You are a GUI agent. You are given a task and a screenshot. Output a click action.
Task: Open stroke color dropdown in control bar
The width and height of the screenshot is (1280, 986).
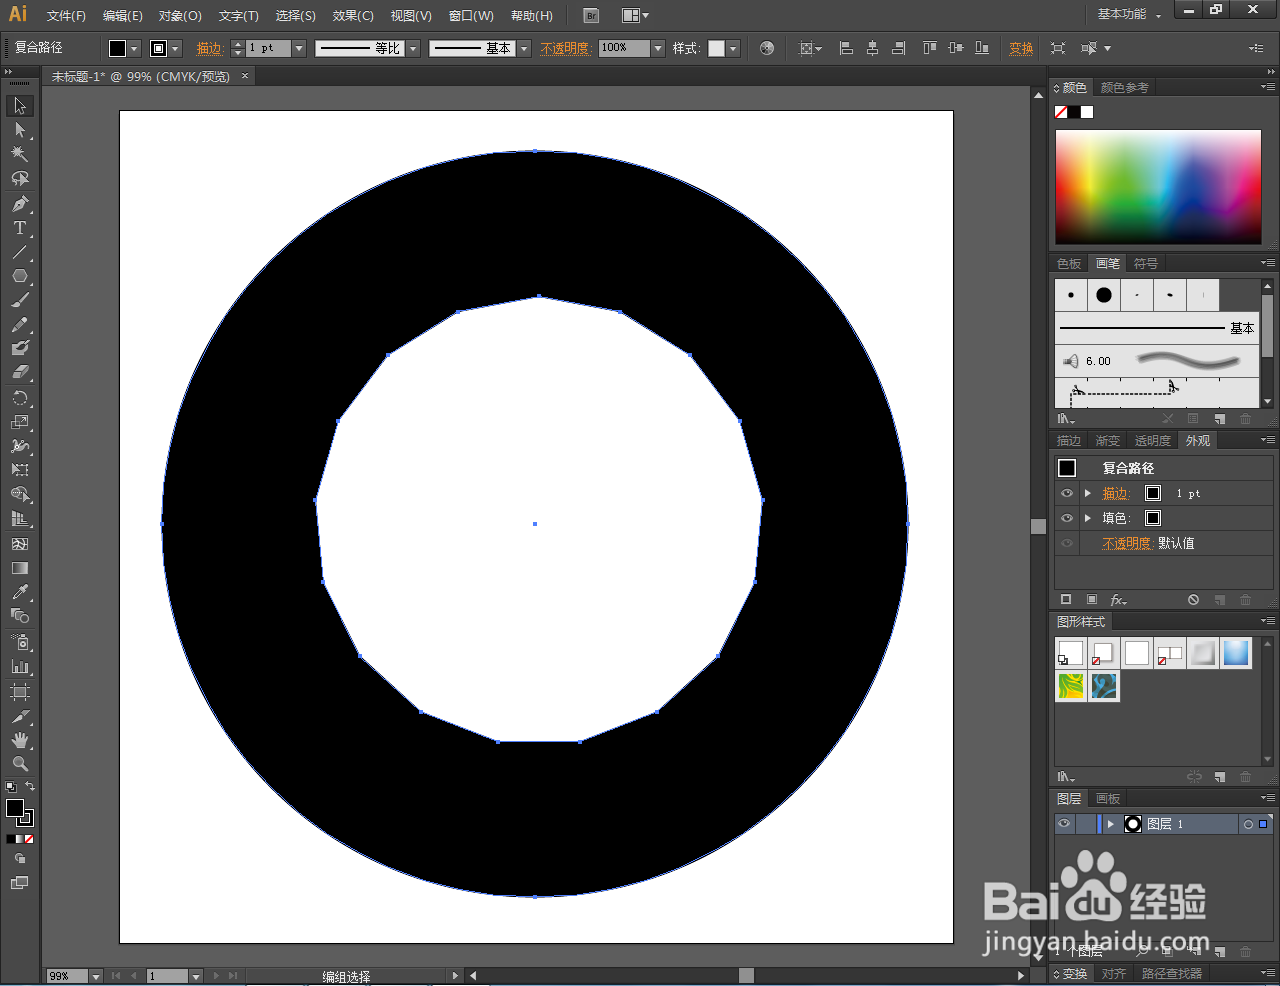tap(175, 48)
